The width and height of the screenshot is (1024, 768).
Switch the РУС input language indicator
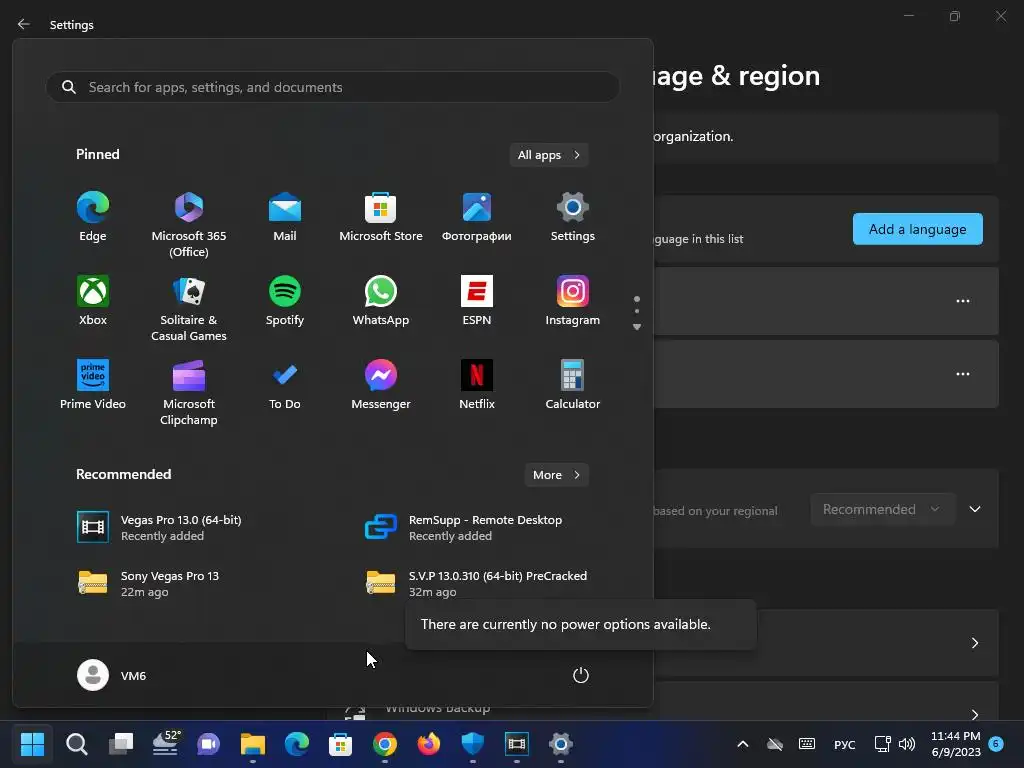click(844, 744)
